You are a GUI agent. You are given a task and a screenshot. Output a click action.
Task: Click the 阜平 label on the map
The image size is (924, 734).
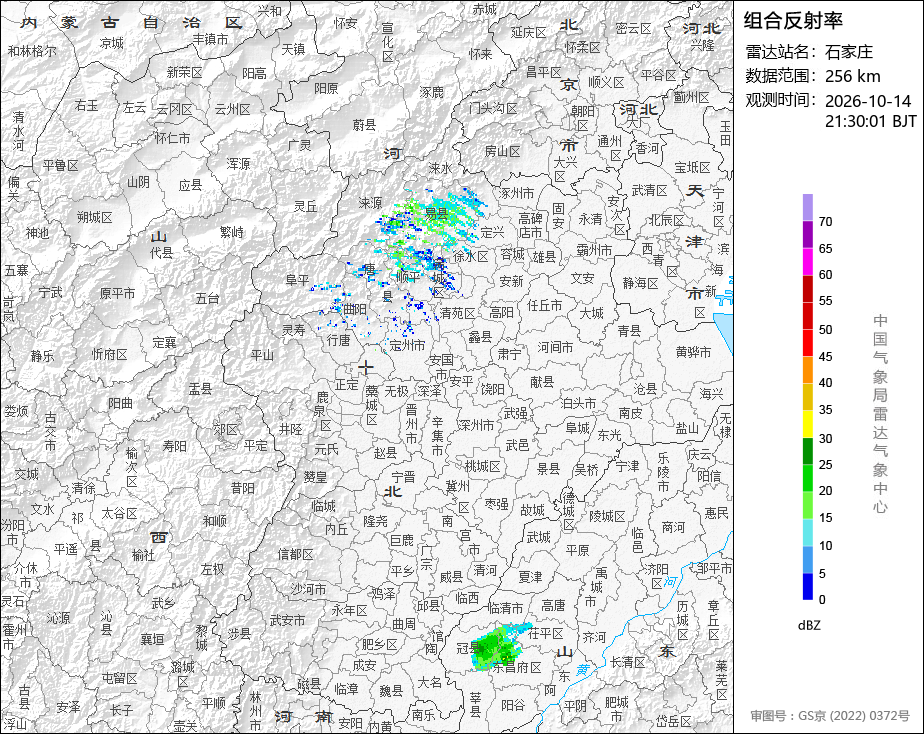coord(298,280)
